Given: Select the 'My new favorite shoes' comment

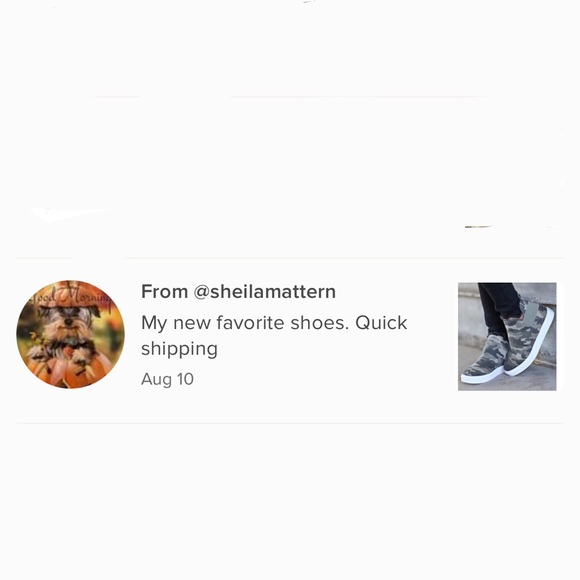Looking at the screenshot, I should point(274,335).
